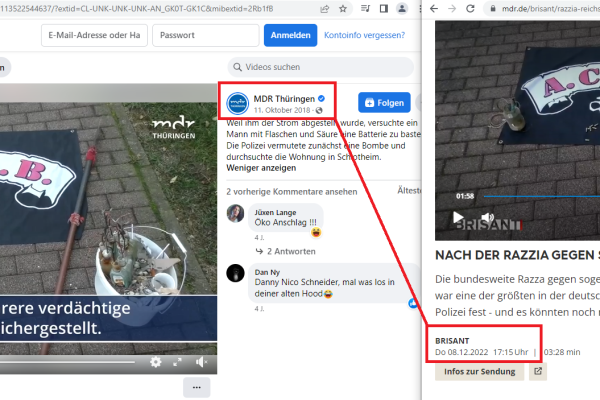Click the verified badge next to MDR Thüringen

pos(321,99)
